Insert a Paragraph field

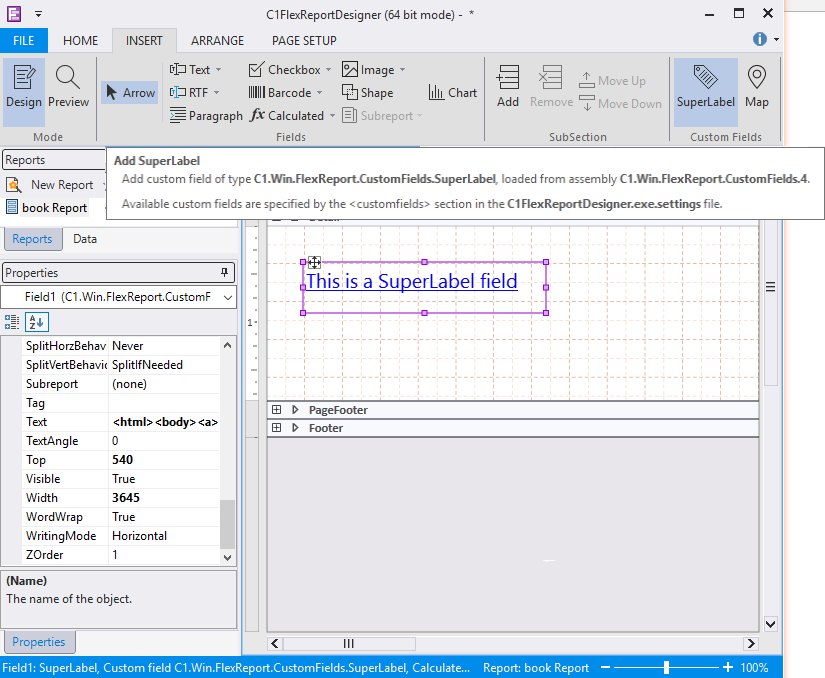click(206, 116)
